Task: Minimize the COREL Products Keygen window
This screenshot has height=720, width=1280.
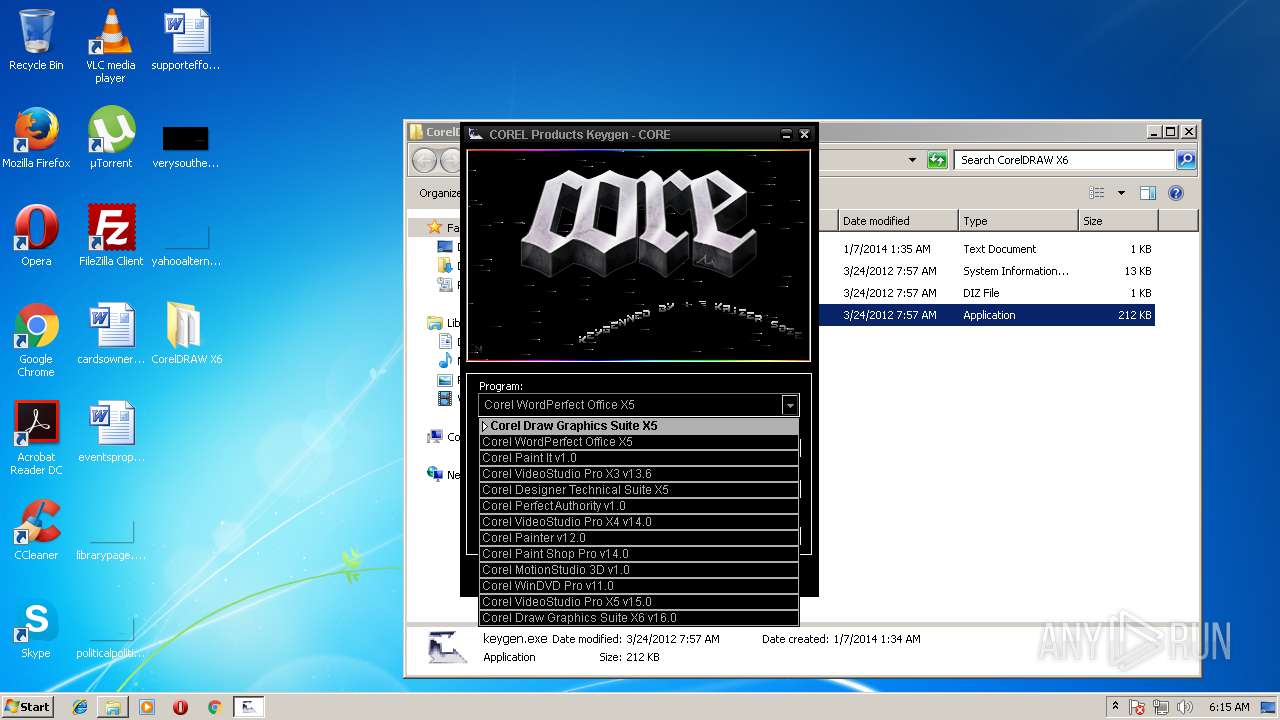Action: coord(786,134)
